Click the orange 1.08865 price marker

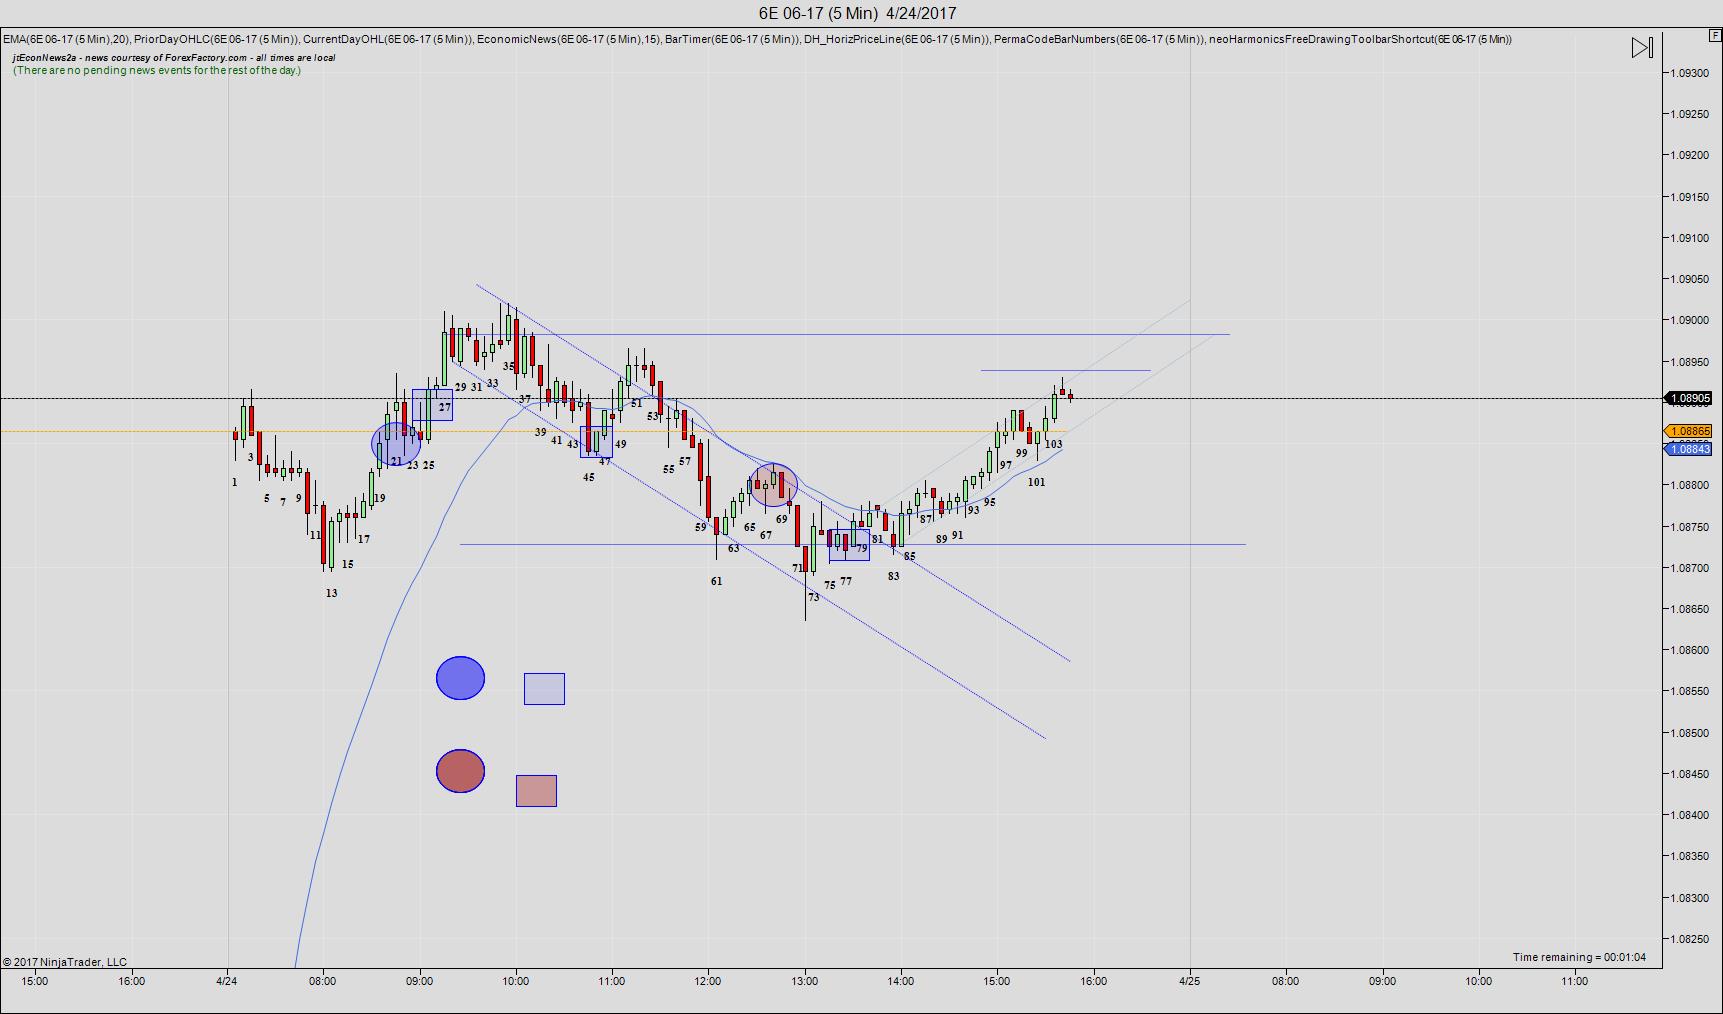(1688, 431)
